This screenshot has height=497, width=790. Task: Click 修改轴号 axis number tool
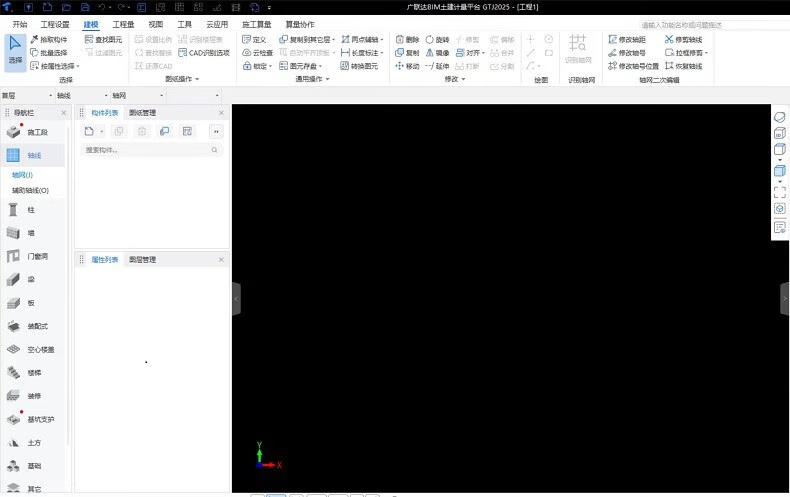pos(627,52)
